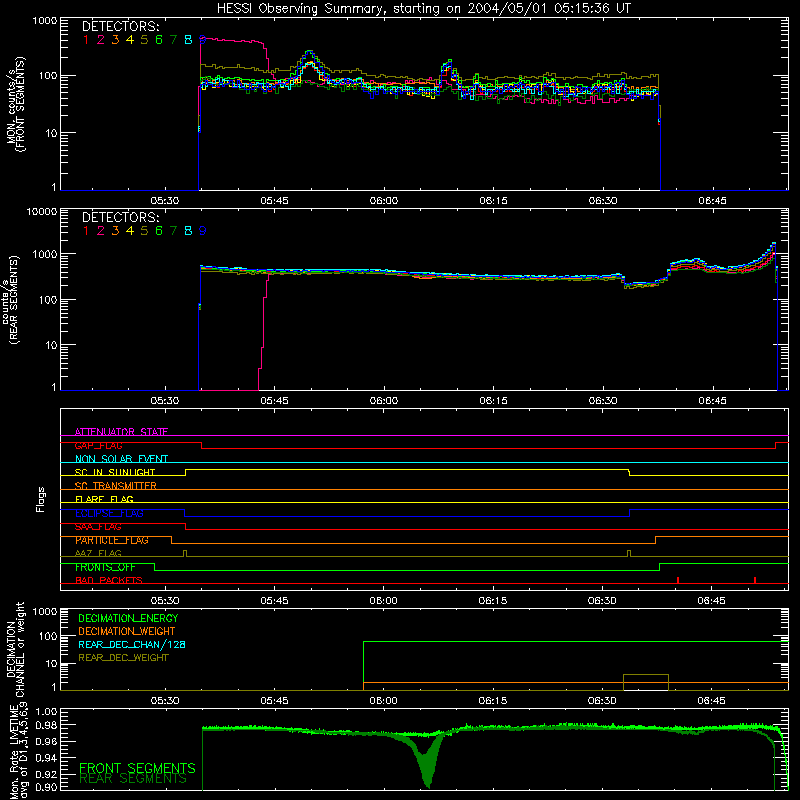Click the 05:45 tick label under the rear segments plot
Image resolution: width=800 pixels, height=800 pixels.
pyautogui.click(x=274, y=401)
